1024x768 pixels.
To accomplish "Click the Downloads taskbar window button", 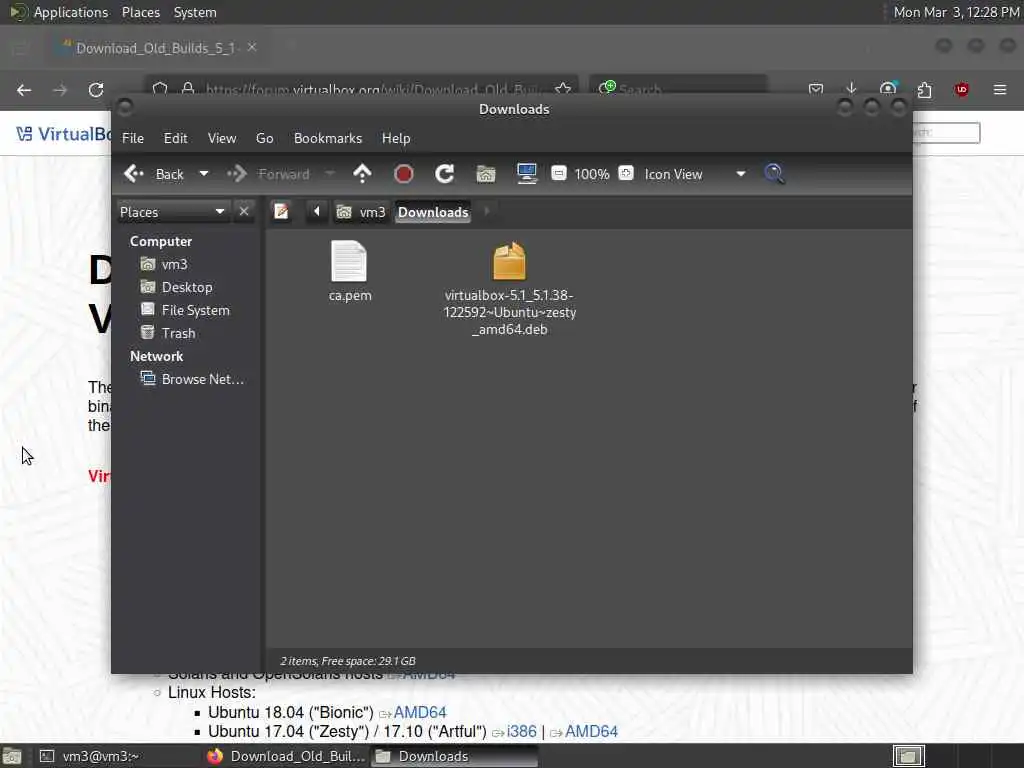I will click(455, 756).
